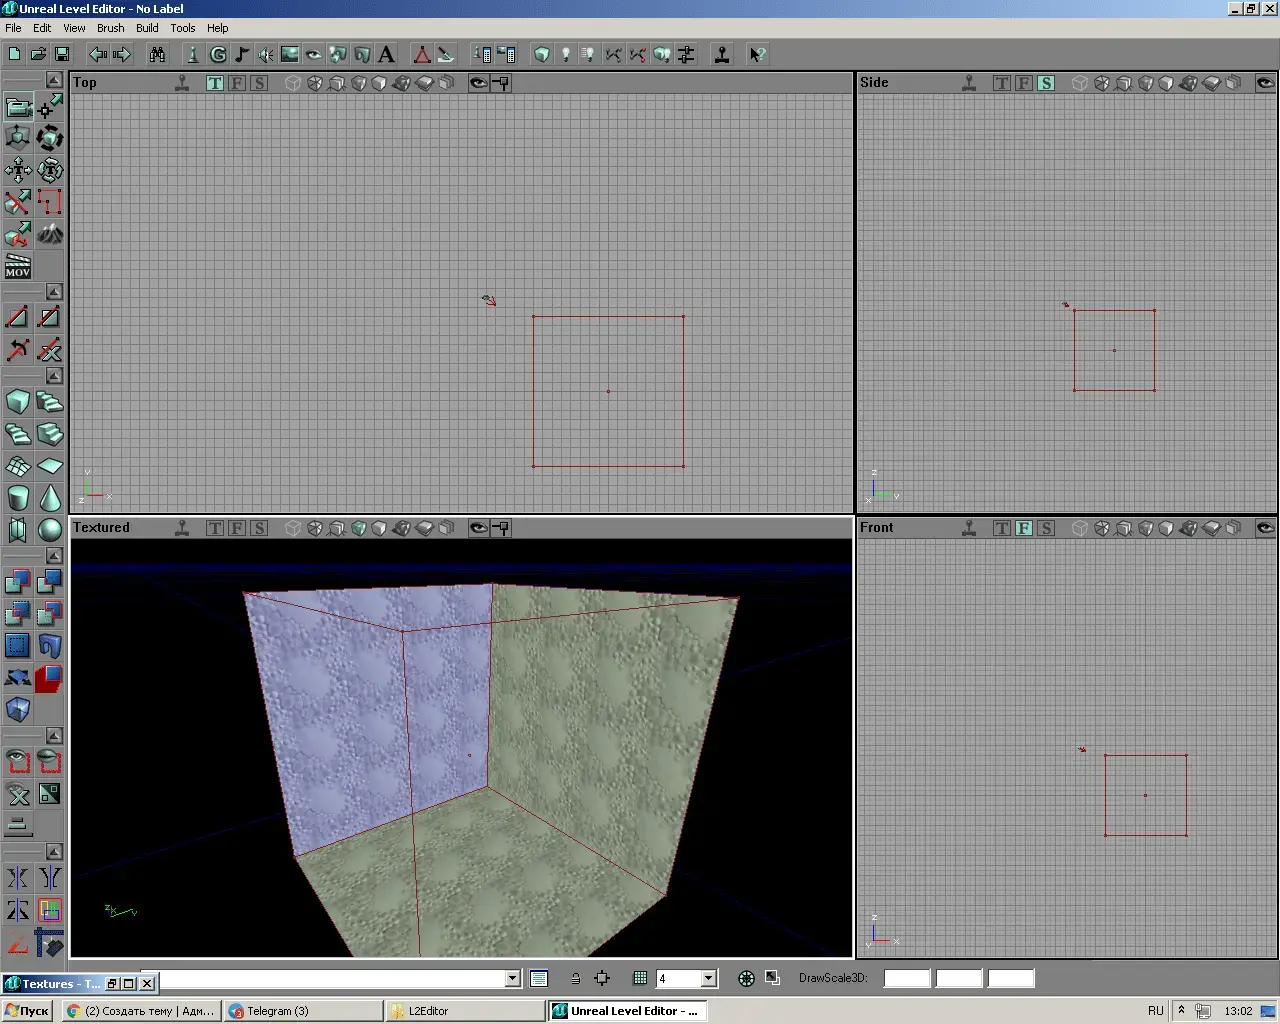The height and width of the screenshot is (1024, 1280).
Task: Toggle eye visibility icon in Side viewport
Action: (1265, 83)
